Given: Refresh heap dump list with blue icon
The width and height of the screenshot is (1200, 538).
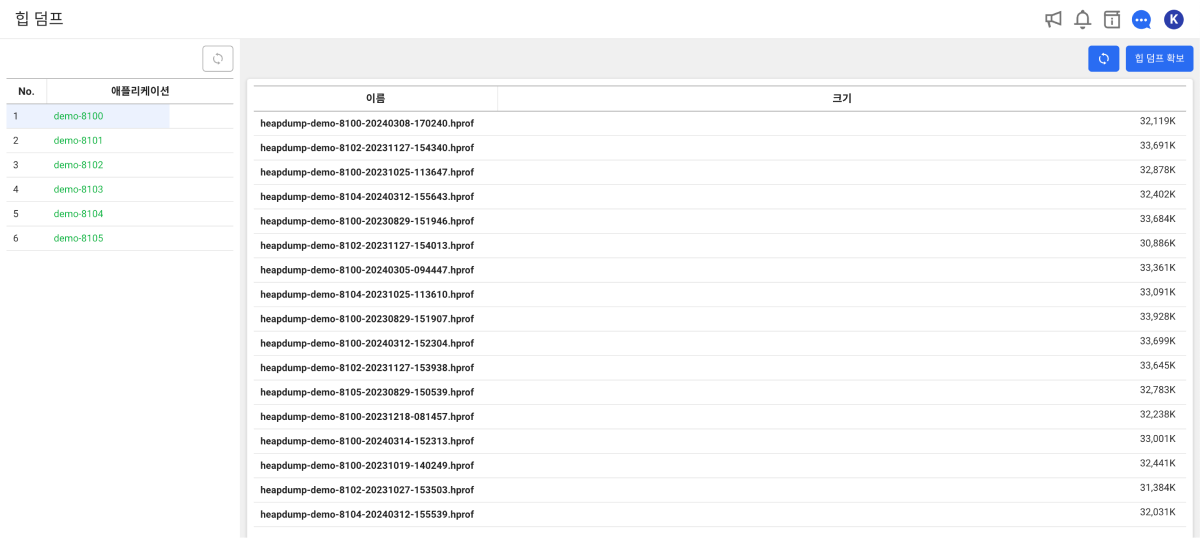Looking at the screenshot, I should (1104, 59).
